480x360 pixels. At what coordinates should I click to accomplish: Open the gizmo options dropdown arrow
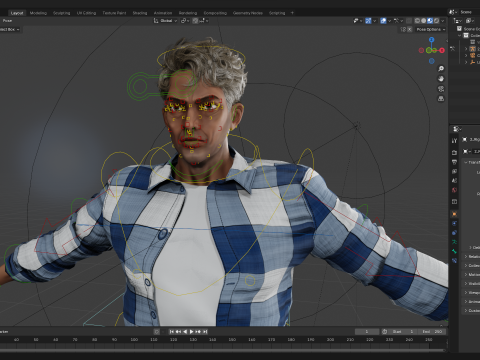coord(375,21)
